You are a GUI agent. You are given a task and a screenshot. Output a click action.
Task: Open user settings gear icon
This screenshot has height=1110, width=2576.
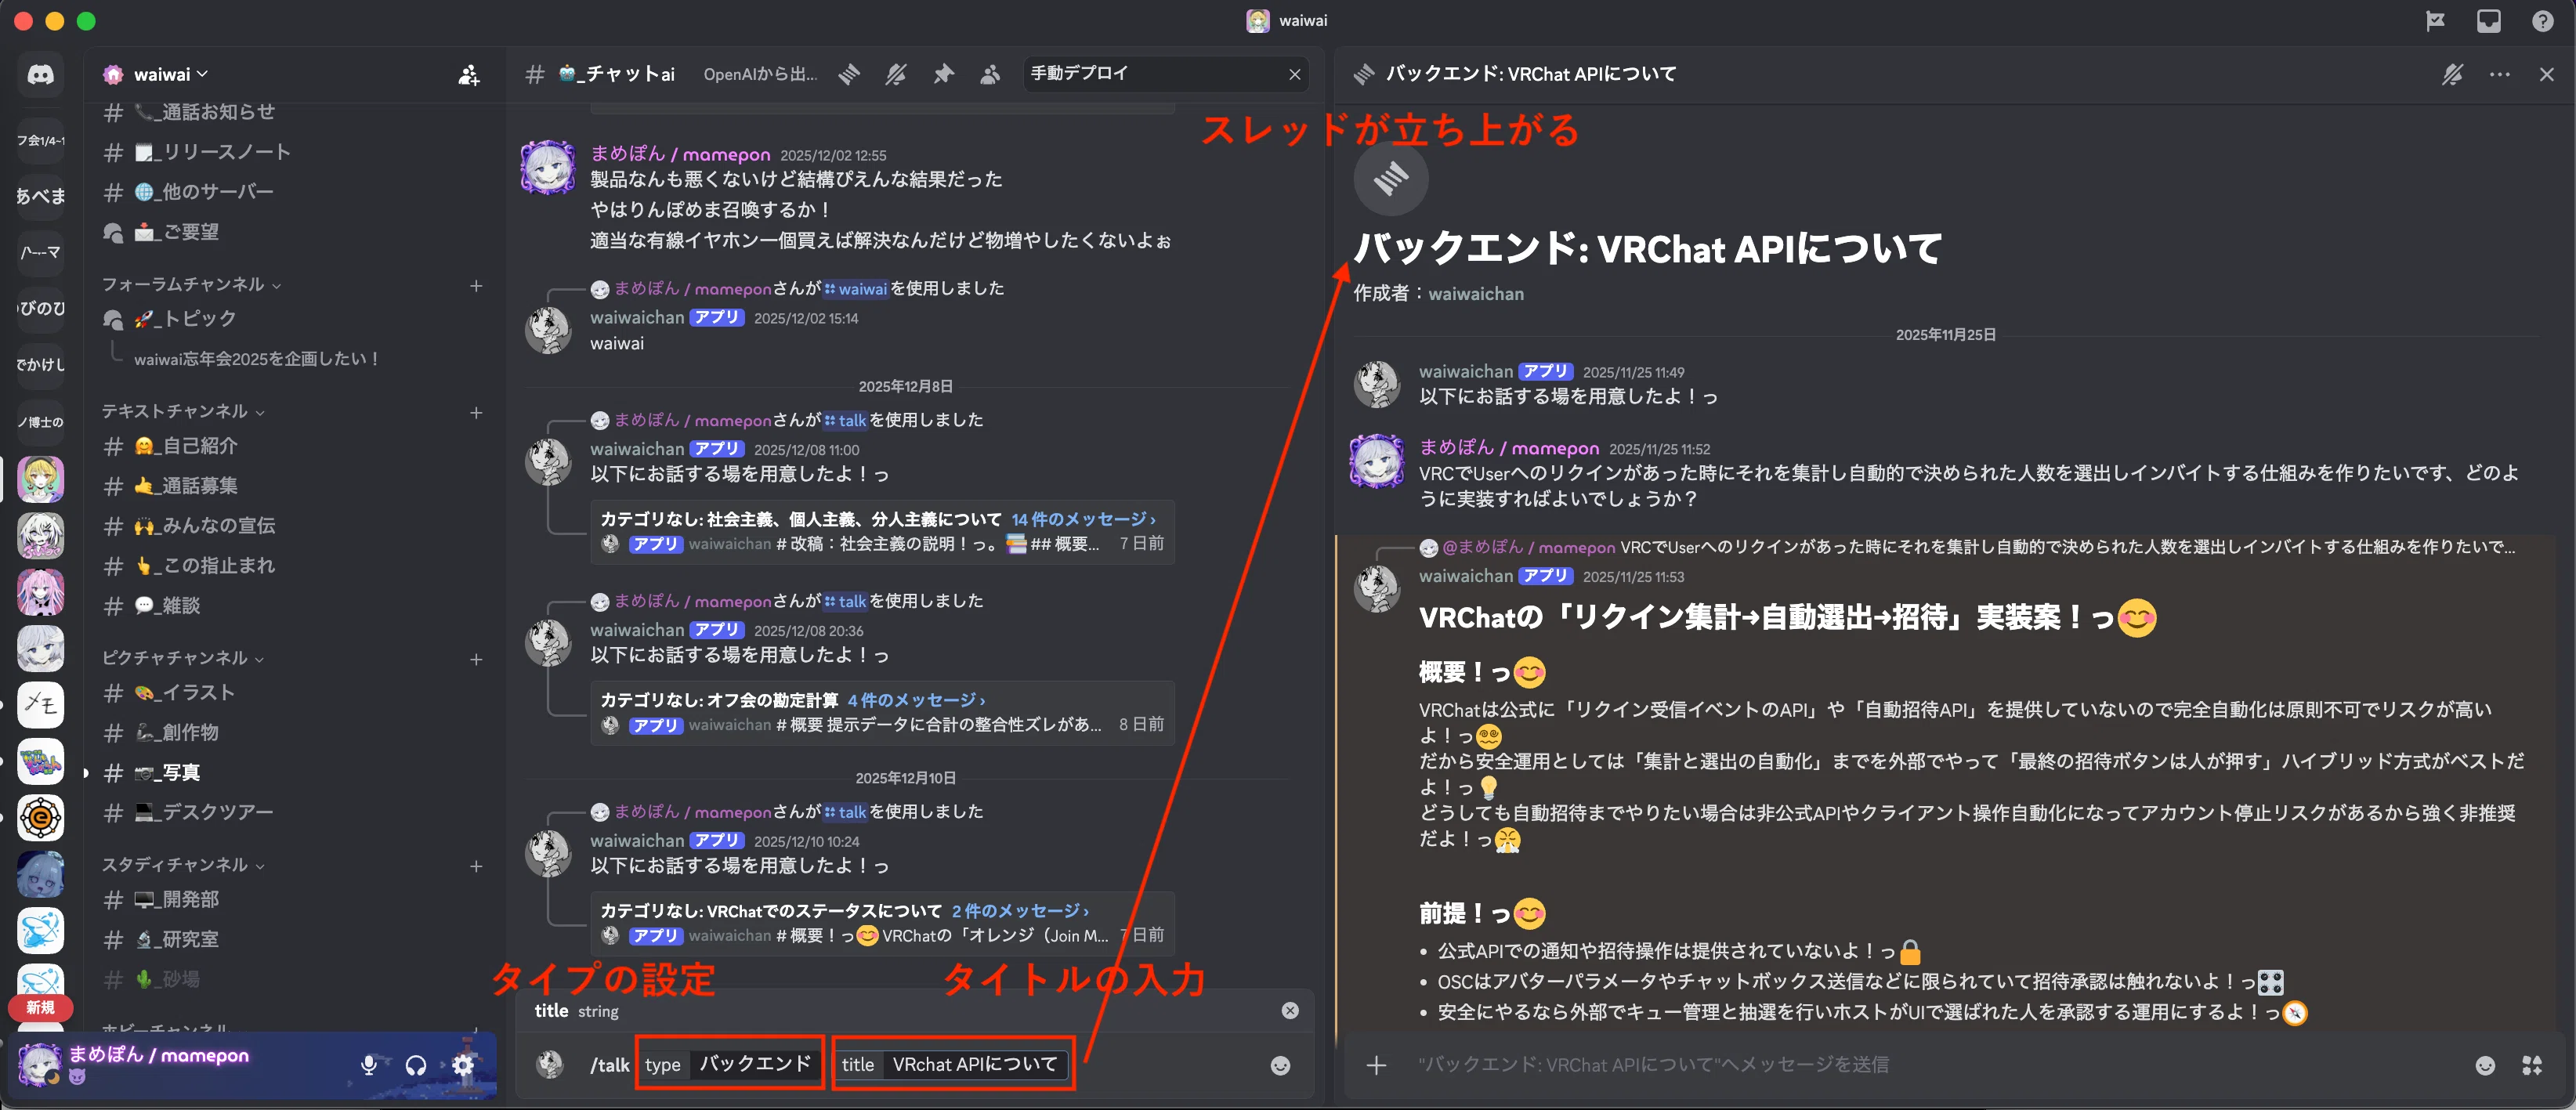click(x=463, y=1065)
